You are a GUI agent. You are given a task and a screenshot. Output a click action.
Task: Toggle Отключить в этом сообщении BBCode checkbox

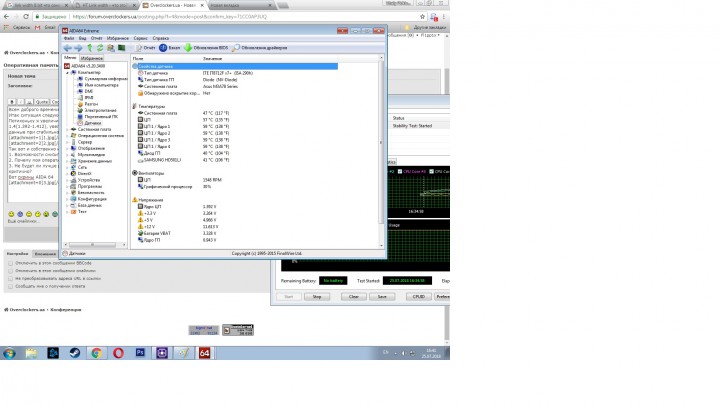pyautogui.click(x=11, y=264)
